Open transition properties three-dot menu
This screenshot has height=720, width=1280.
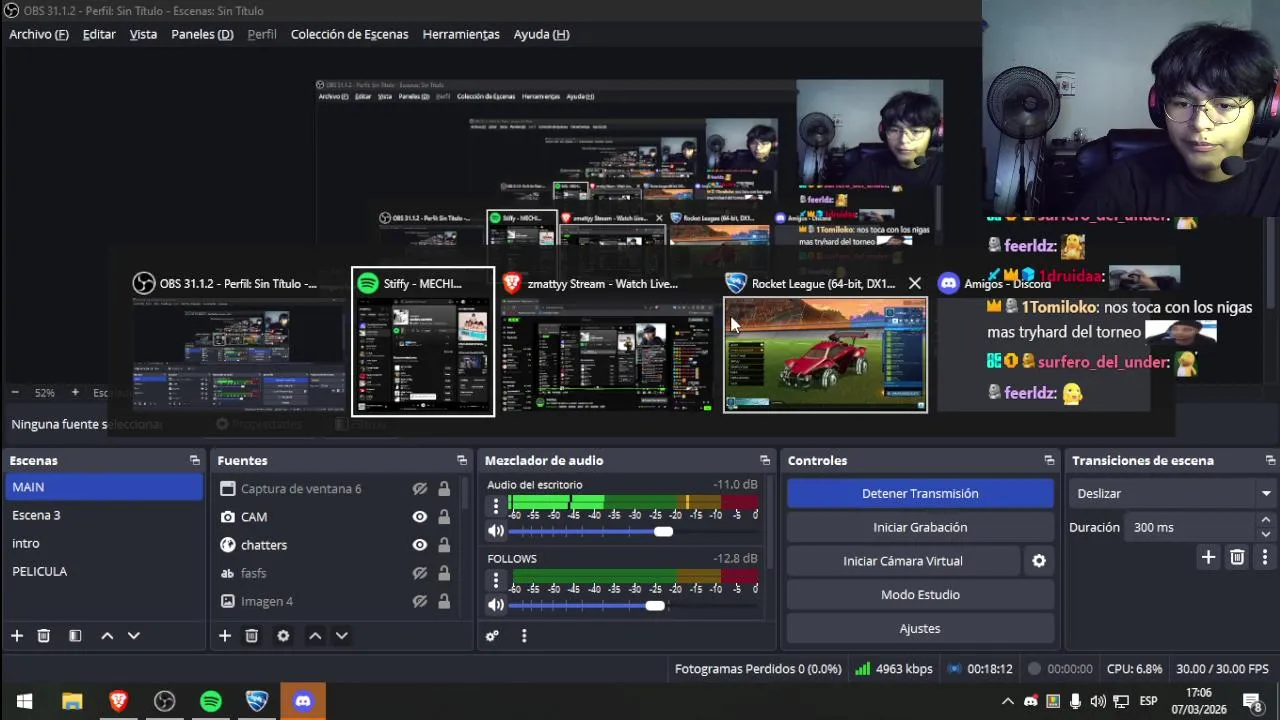[x=1265, y=557]
